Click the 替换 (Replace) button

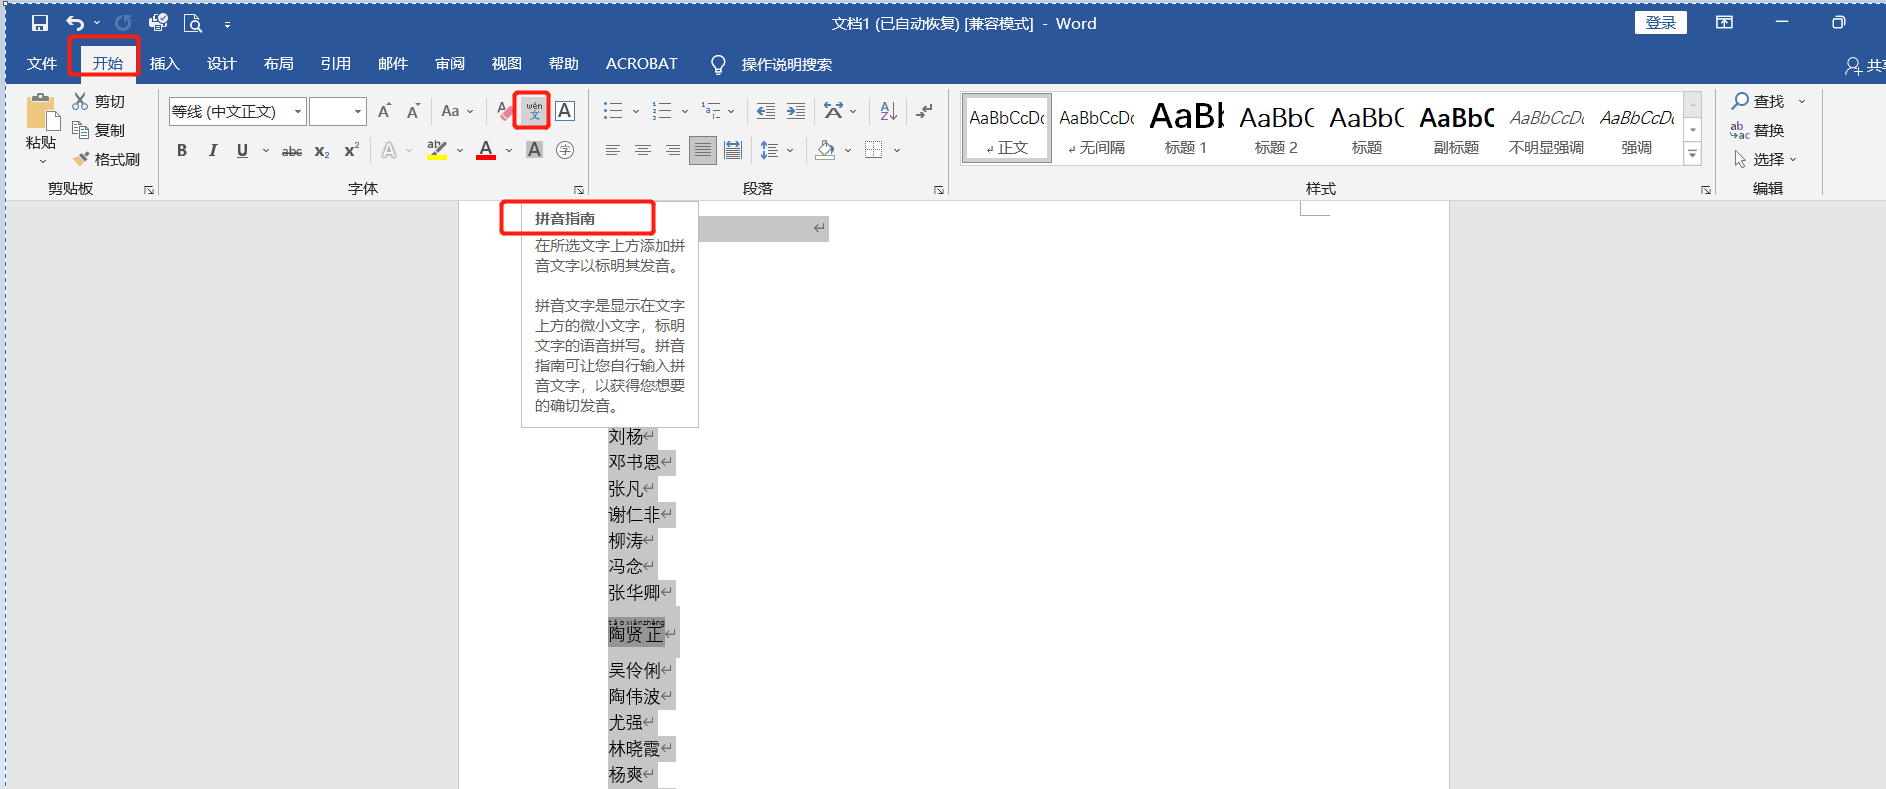[1758, 130]
